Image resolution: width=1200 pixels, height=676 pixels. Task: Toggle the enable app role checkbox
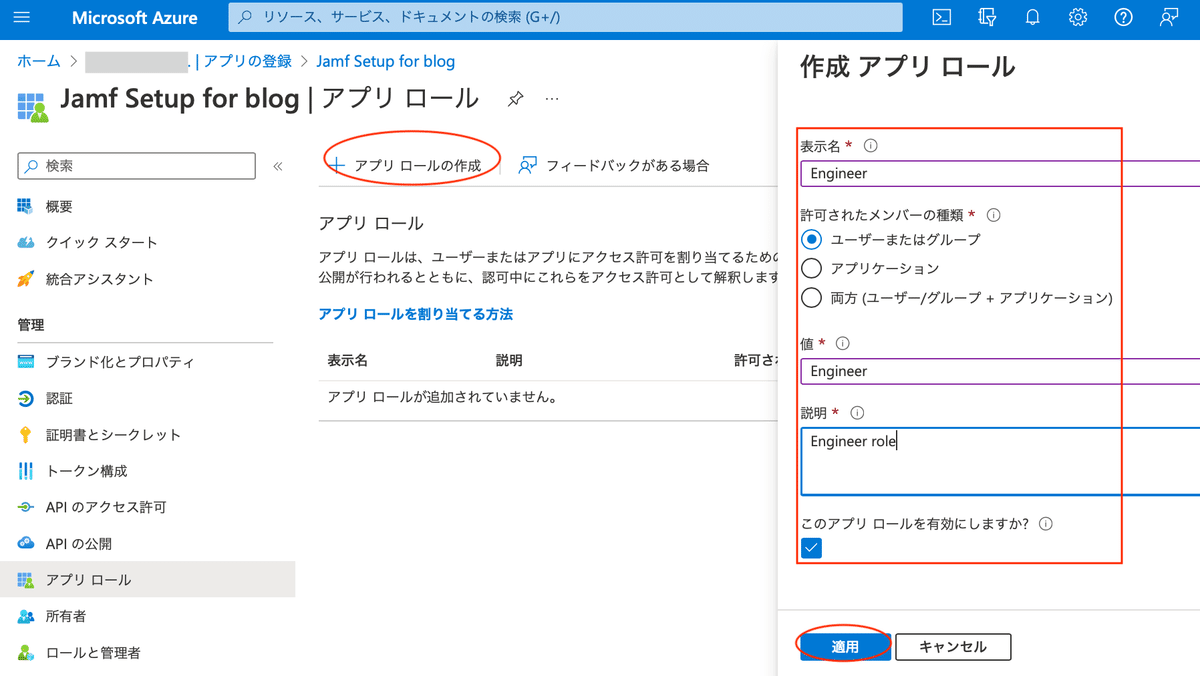coord(812,548)
